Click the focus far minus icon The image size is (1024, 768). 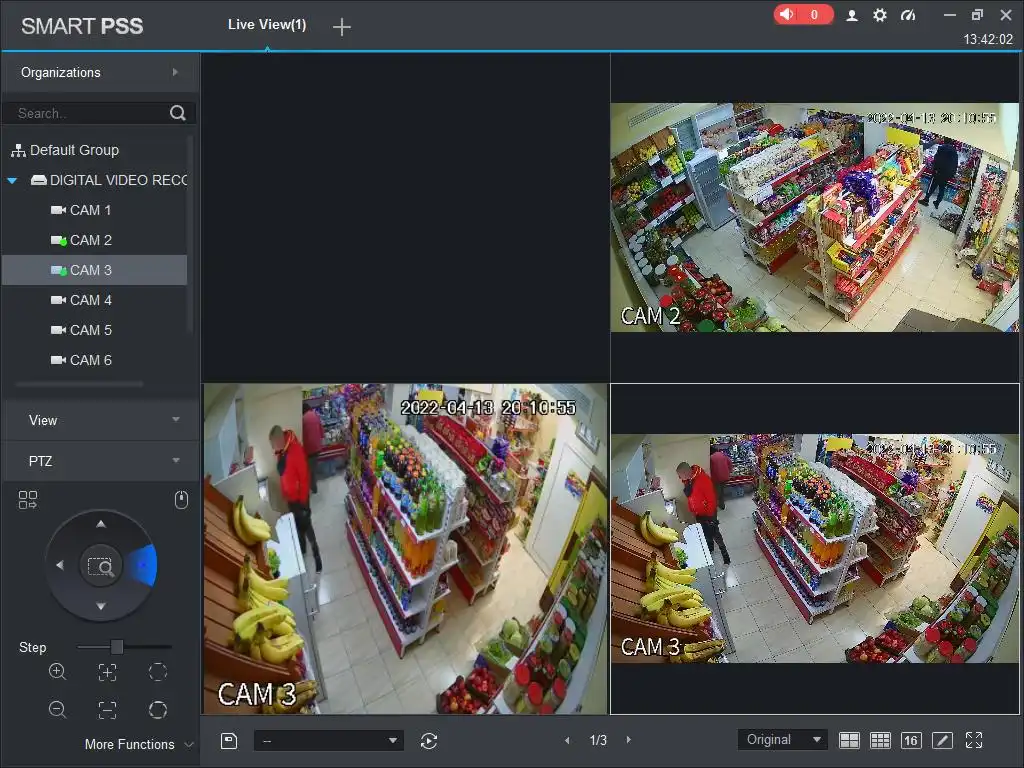107,710
